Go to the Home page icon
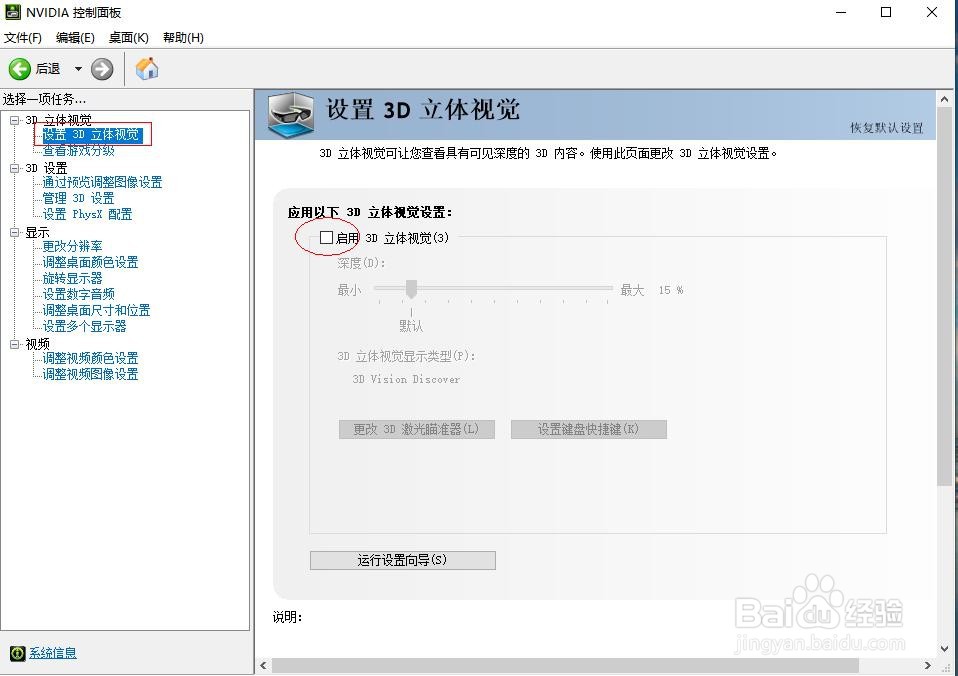Viewport: 958px width, 676px height. click(x=147, y=68)
